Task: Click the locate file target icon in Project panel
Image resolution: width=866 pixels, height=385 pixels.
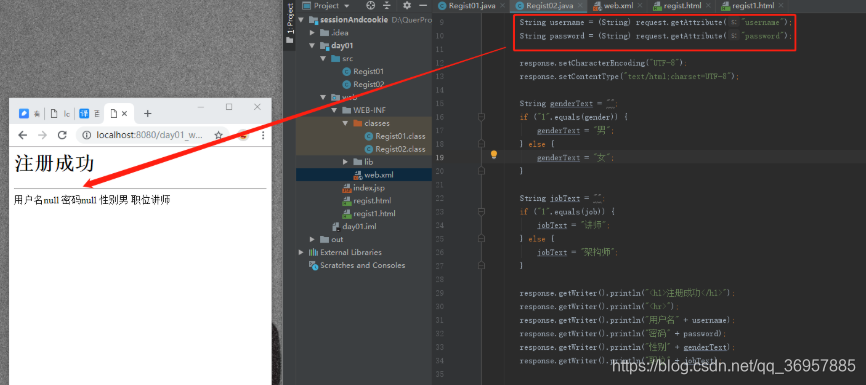Action: pyautogui.click(x=371, y=6)
